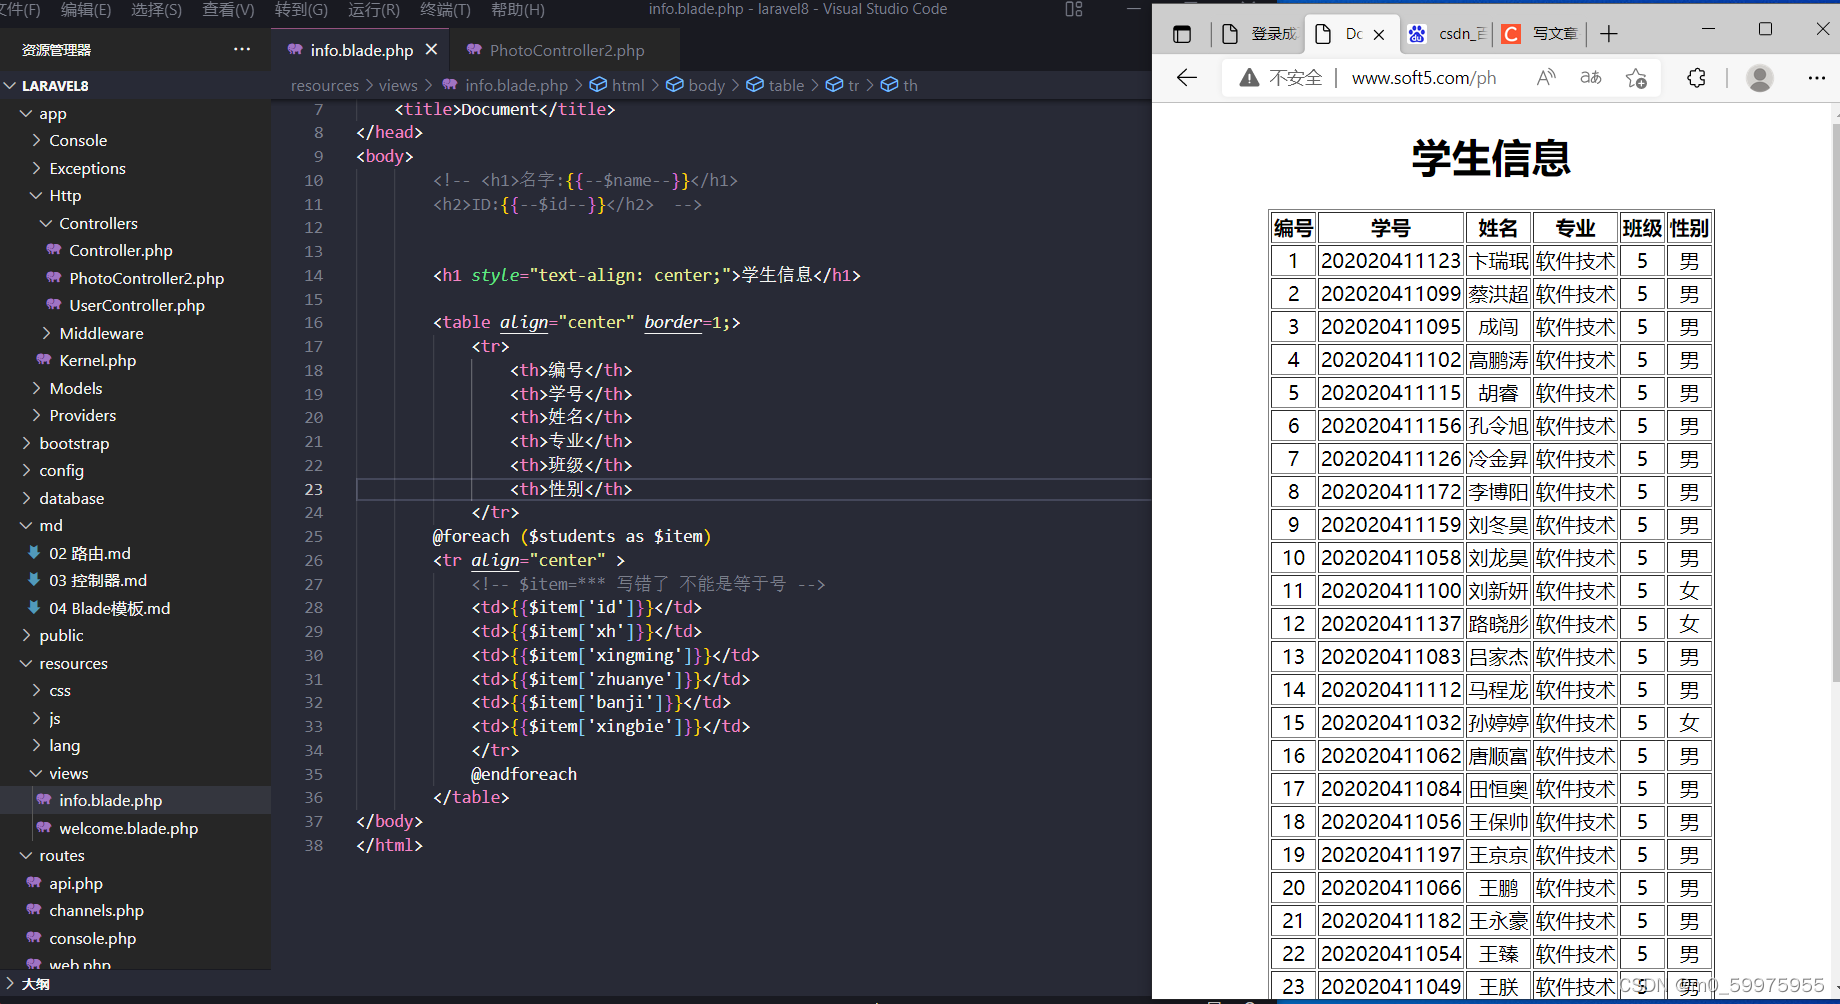This screenshot has width=1840, height=1004.
Task: Click the translate page icon
Action: 1590,78
